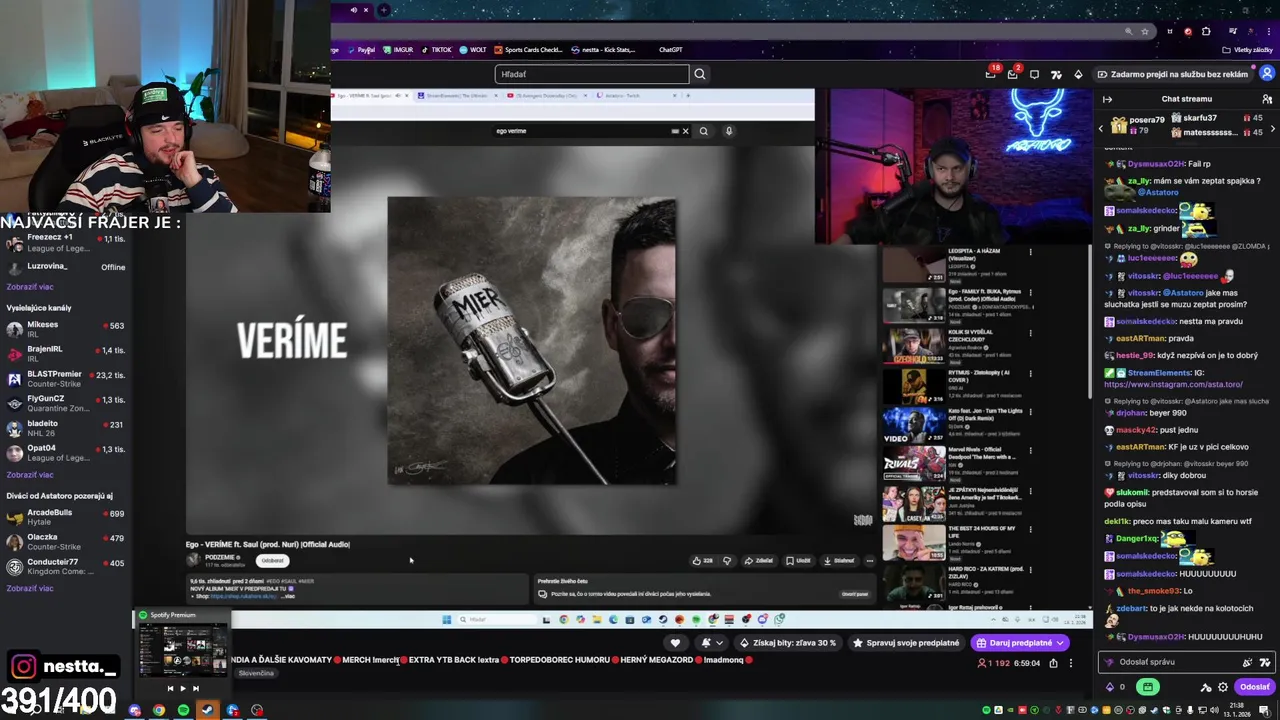Dislike the YouTube video thumbs down
This screenshot has height=720, width=1280.
click(x=727, y=561)
